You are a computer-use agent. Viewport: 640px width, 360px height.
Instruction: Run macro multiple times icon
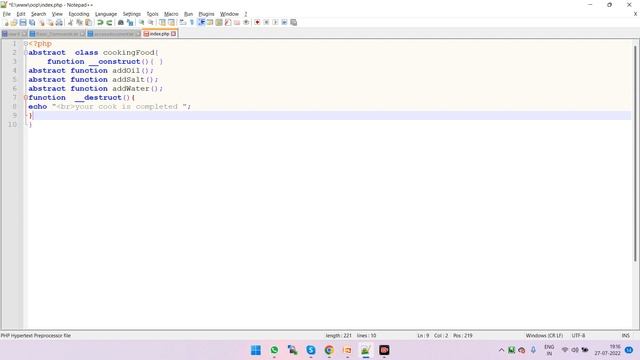[284, 22]
